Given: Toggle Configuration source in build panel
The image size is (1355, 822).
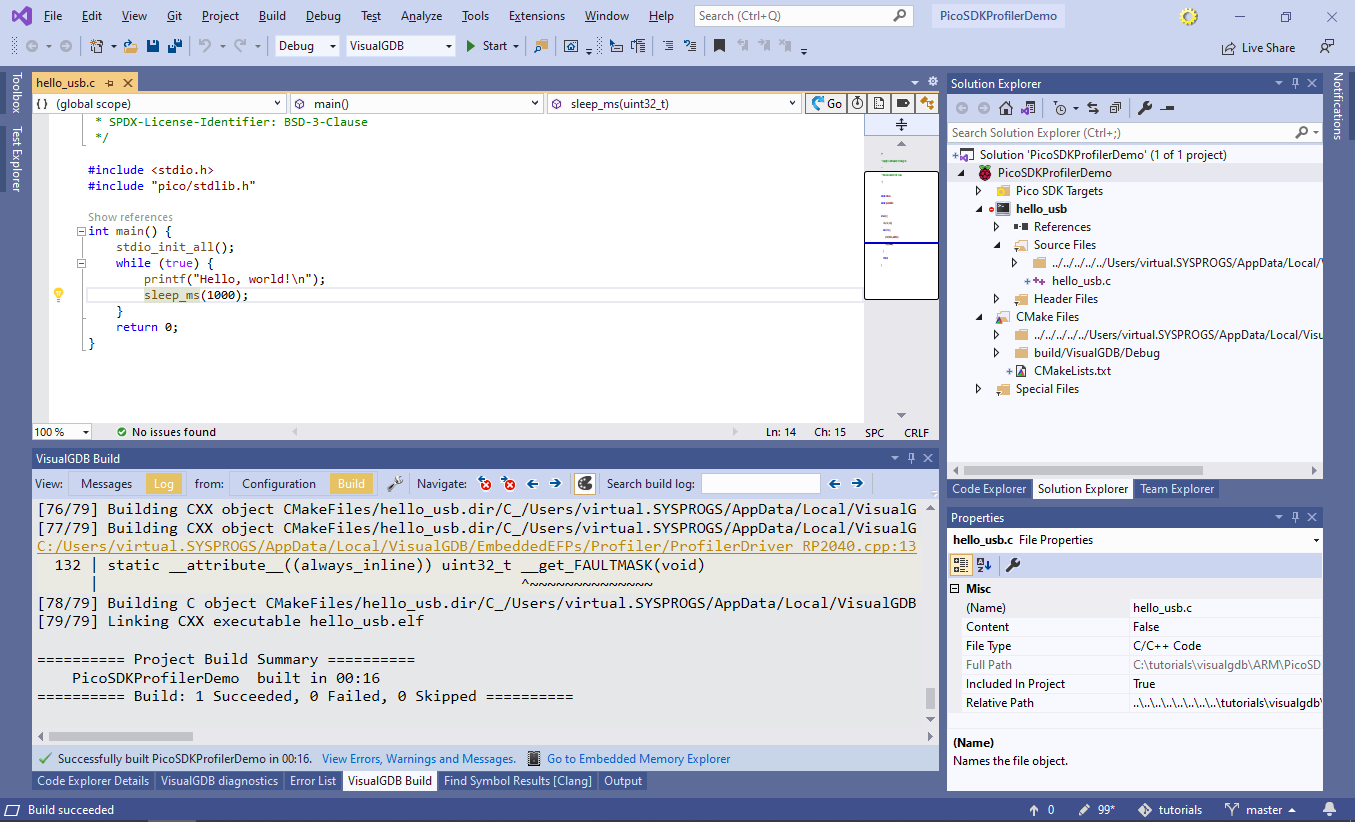Looking at the screenshot, I should point(279,484).
